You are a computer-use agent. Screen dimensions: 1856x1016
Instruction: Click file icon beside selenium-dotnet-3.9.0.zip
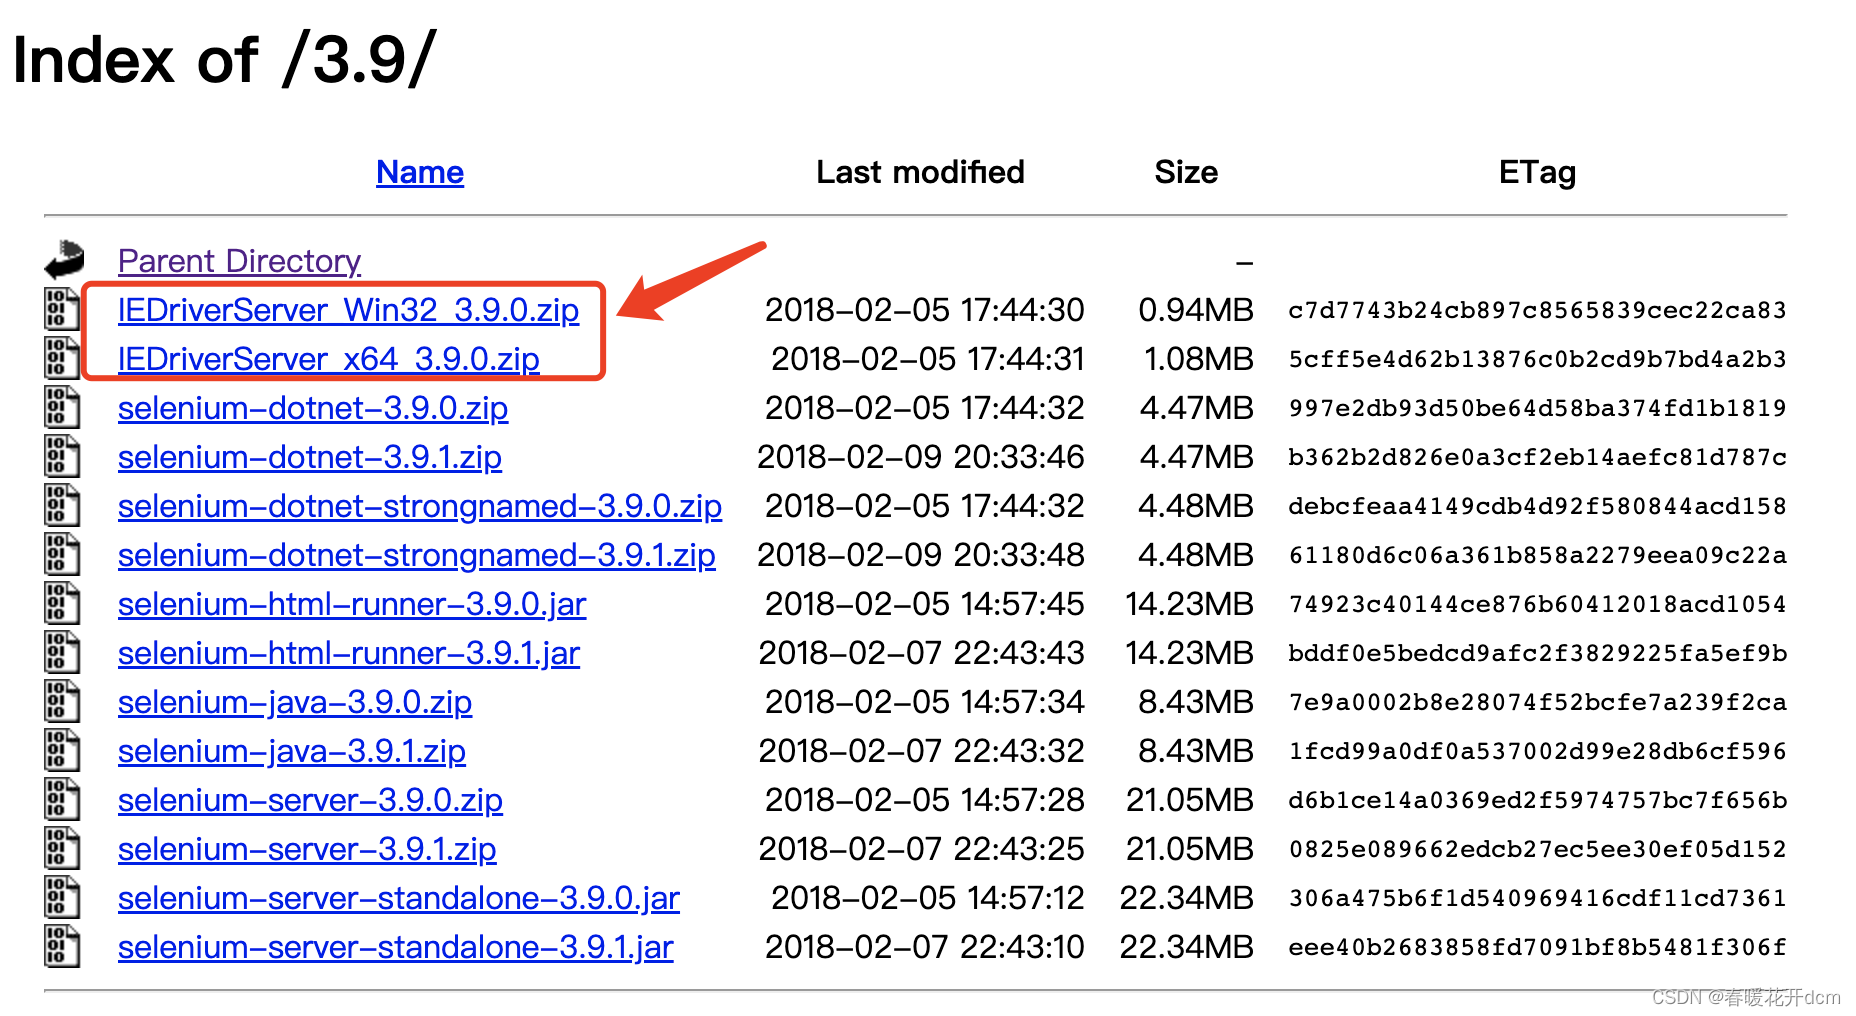[x=62, y=407]
